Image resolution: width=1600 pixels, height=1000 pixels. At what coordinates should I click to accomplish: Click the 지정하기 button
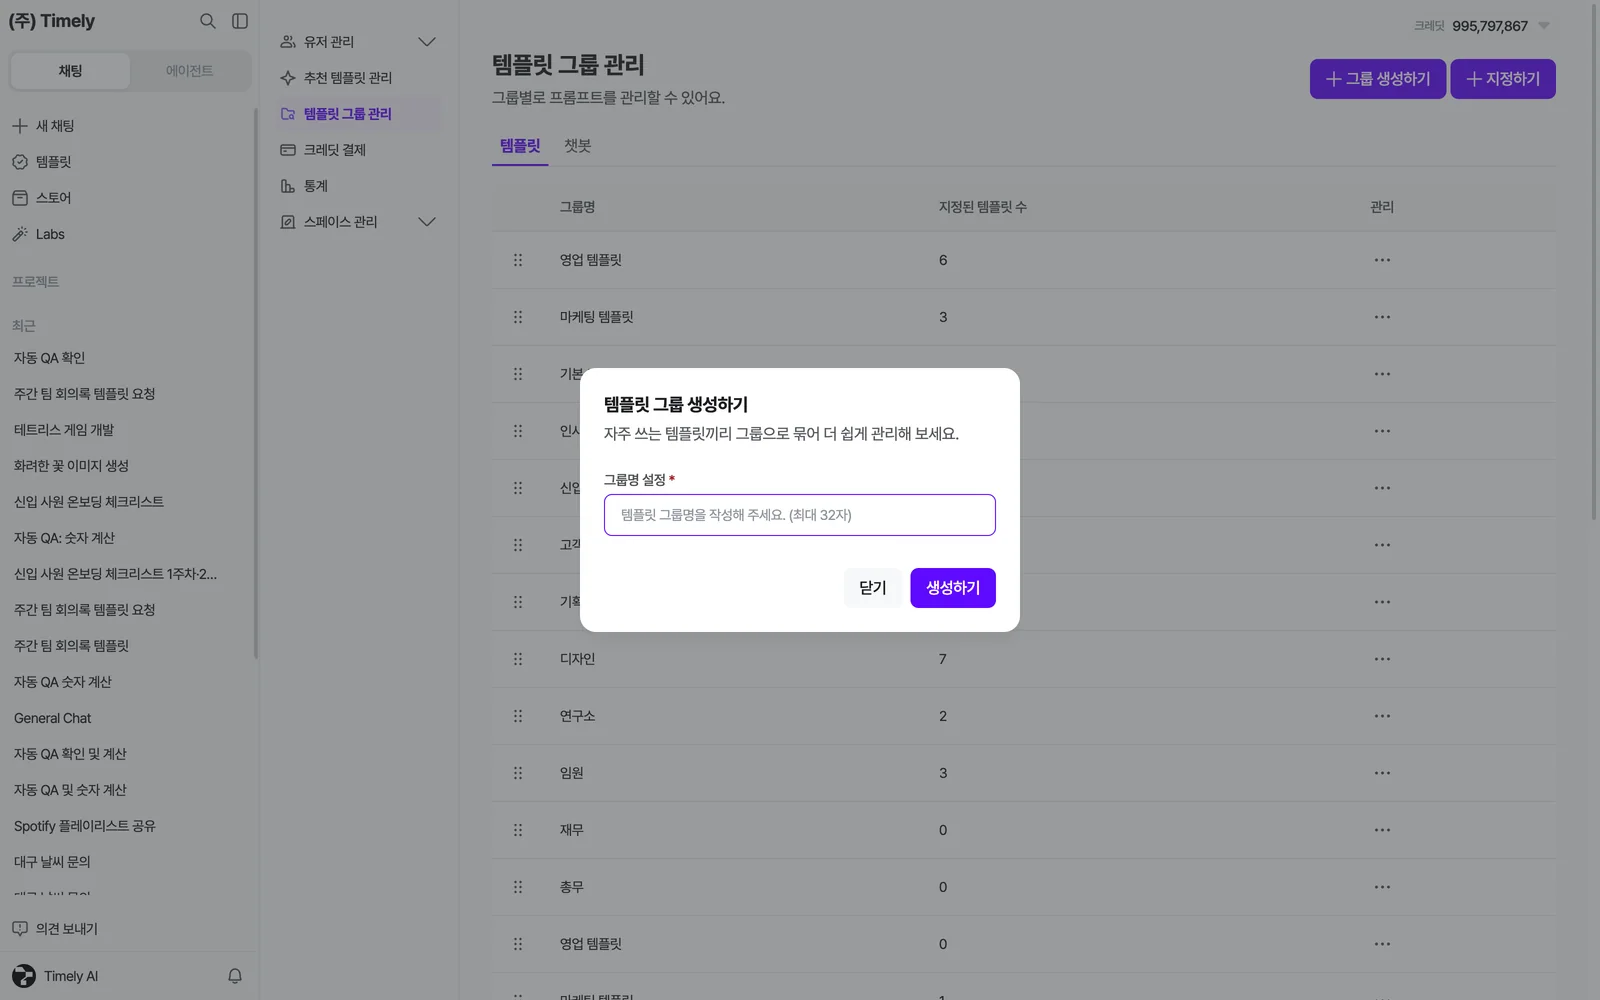[1503, 79]
